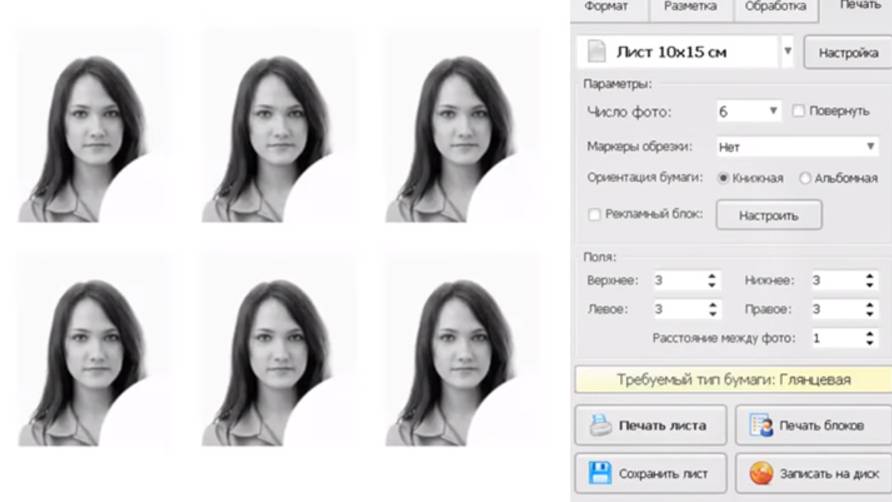Click the Печать листа button
The image size is (892, 502).
pyautogui.click(x=651, y=425)
